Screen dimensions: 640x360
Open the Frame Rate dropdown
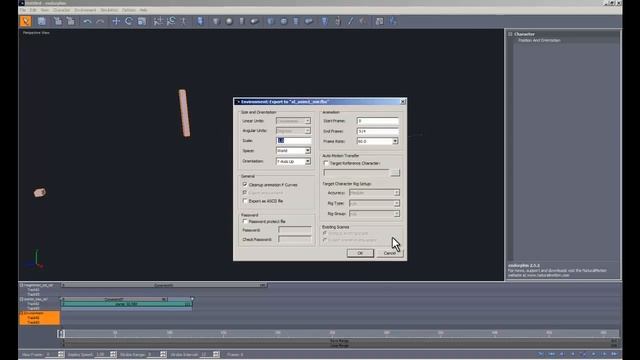(378, 141)
